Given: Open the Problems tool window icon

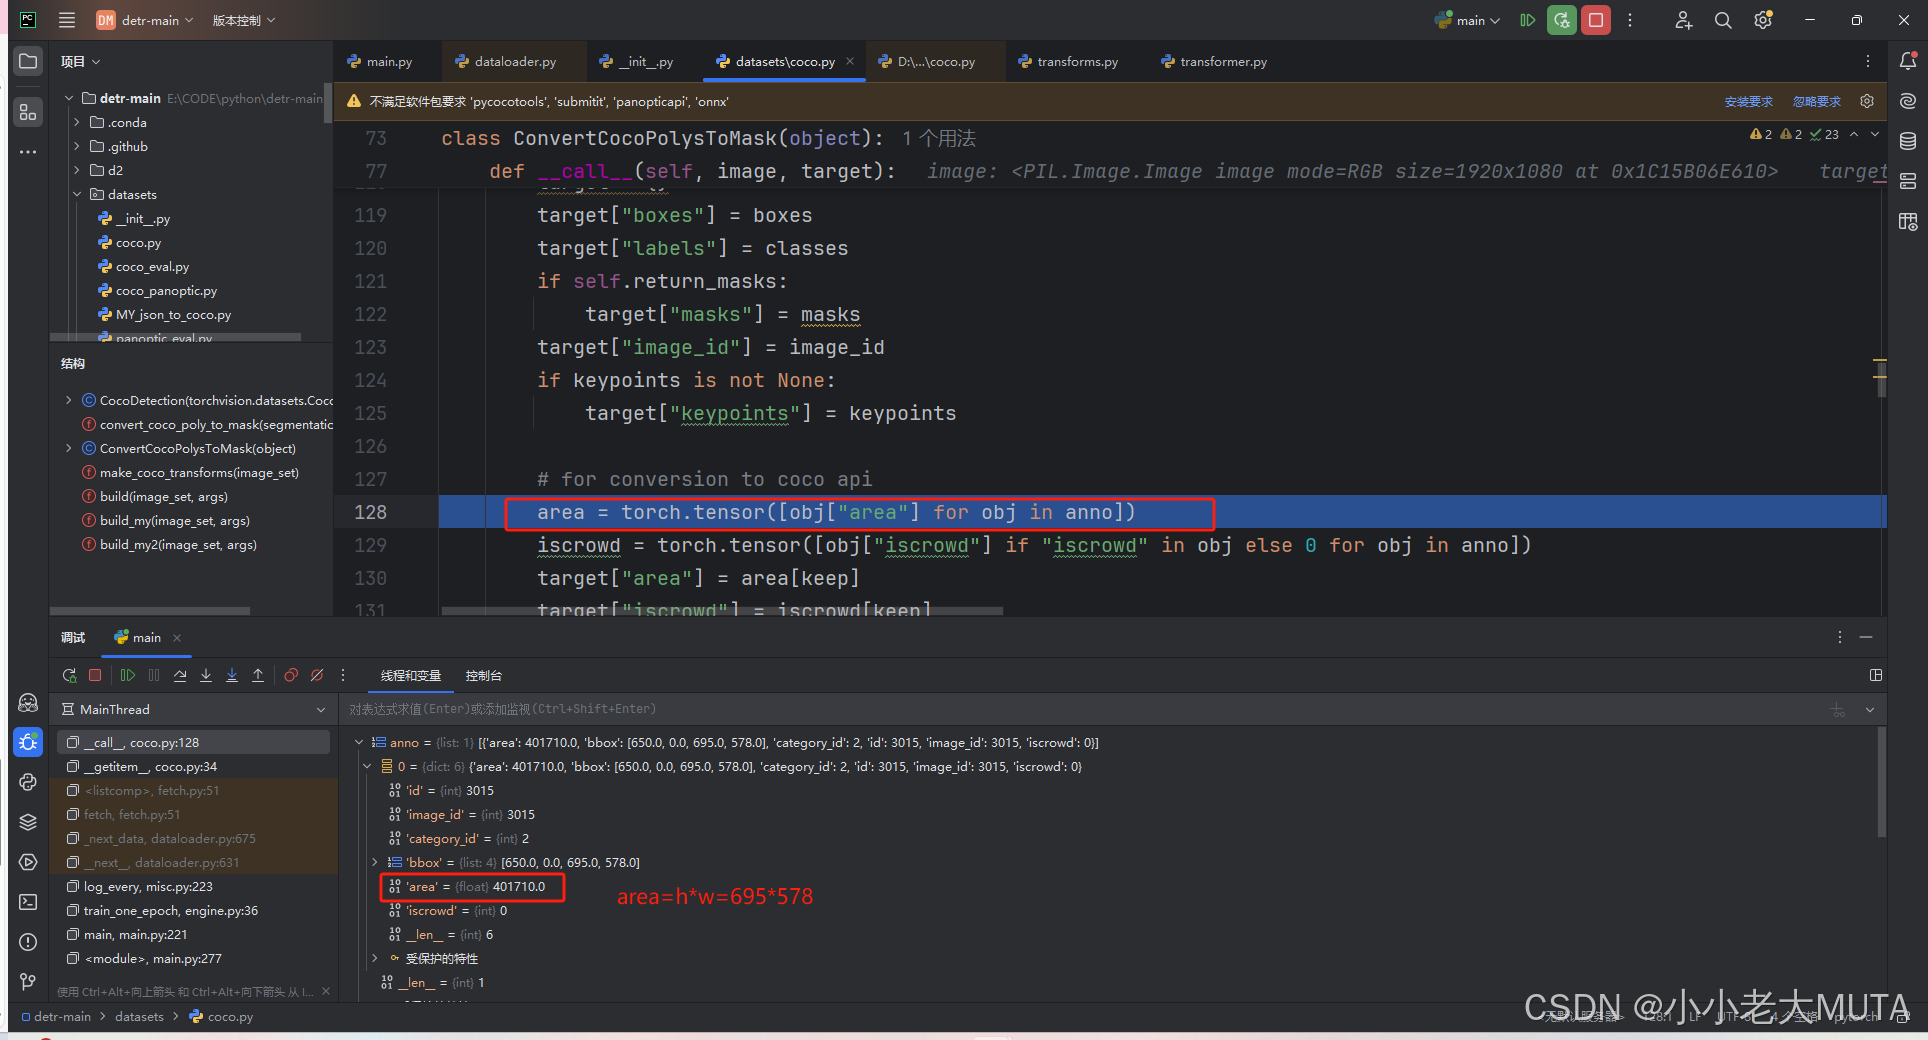Looking at the screenshot, I should (28, 942).
